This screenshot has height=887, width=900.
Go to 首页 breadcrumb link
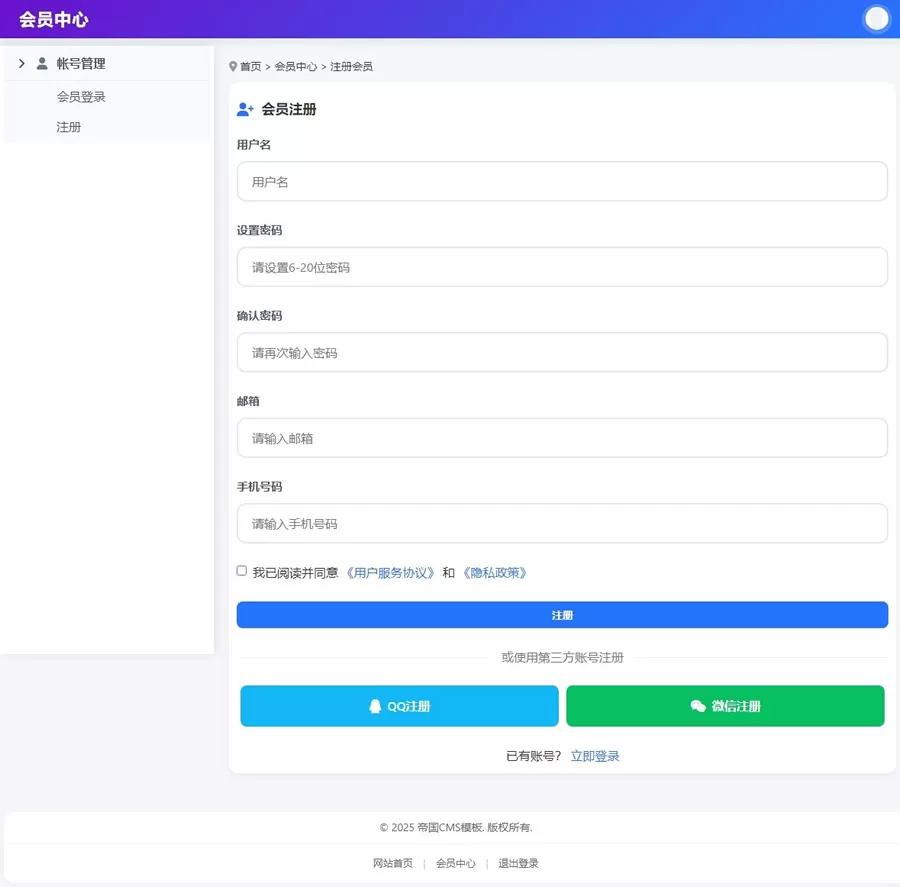coord(250,67)
